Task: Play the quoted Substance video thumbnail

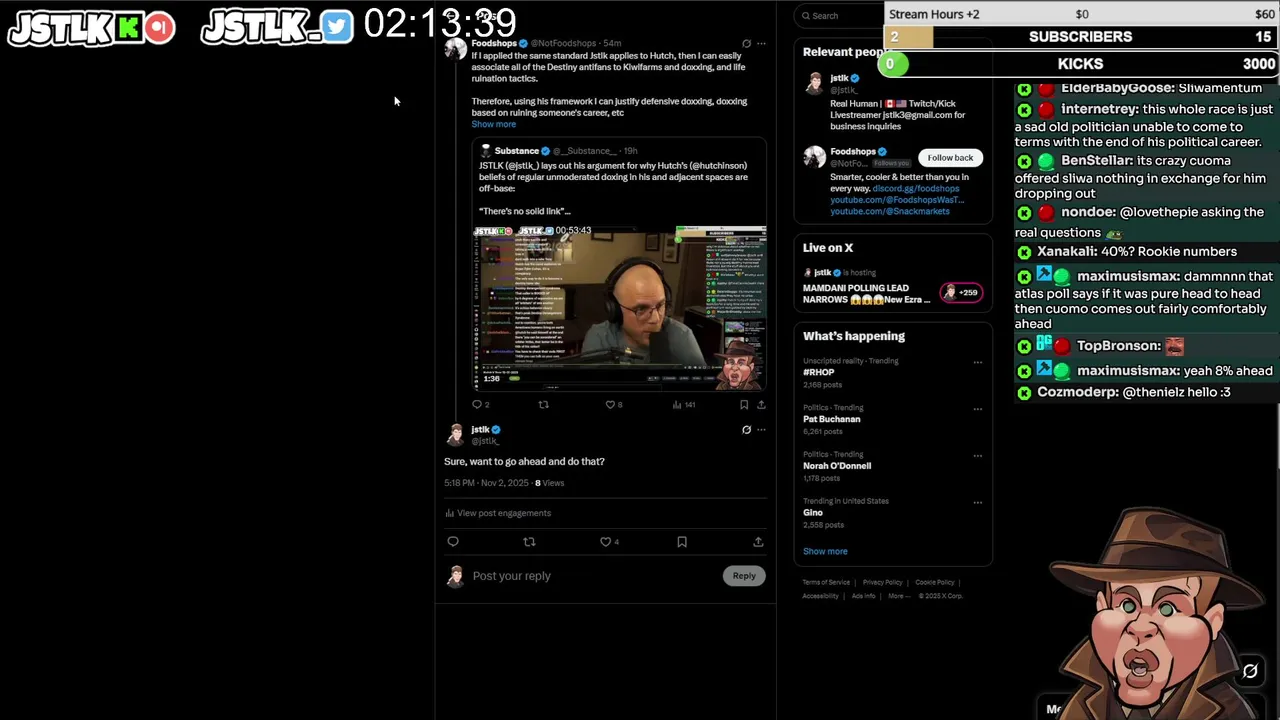Action: pos(619,307)
